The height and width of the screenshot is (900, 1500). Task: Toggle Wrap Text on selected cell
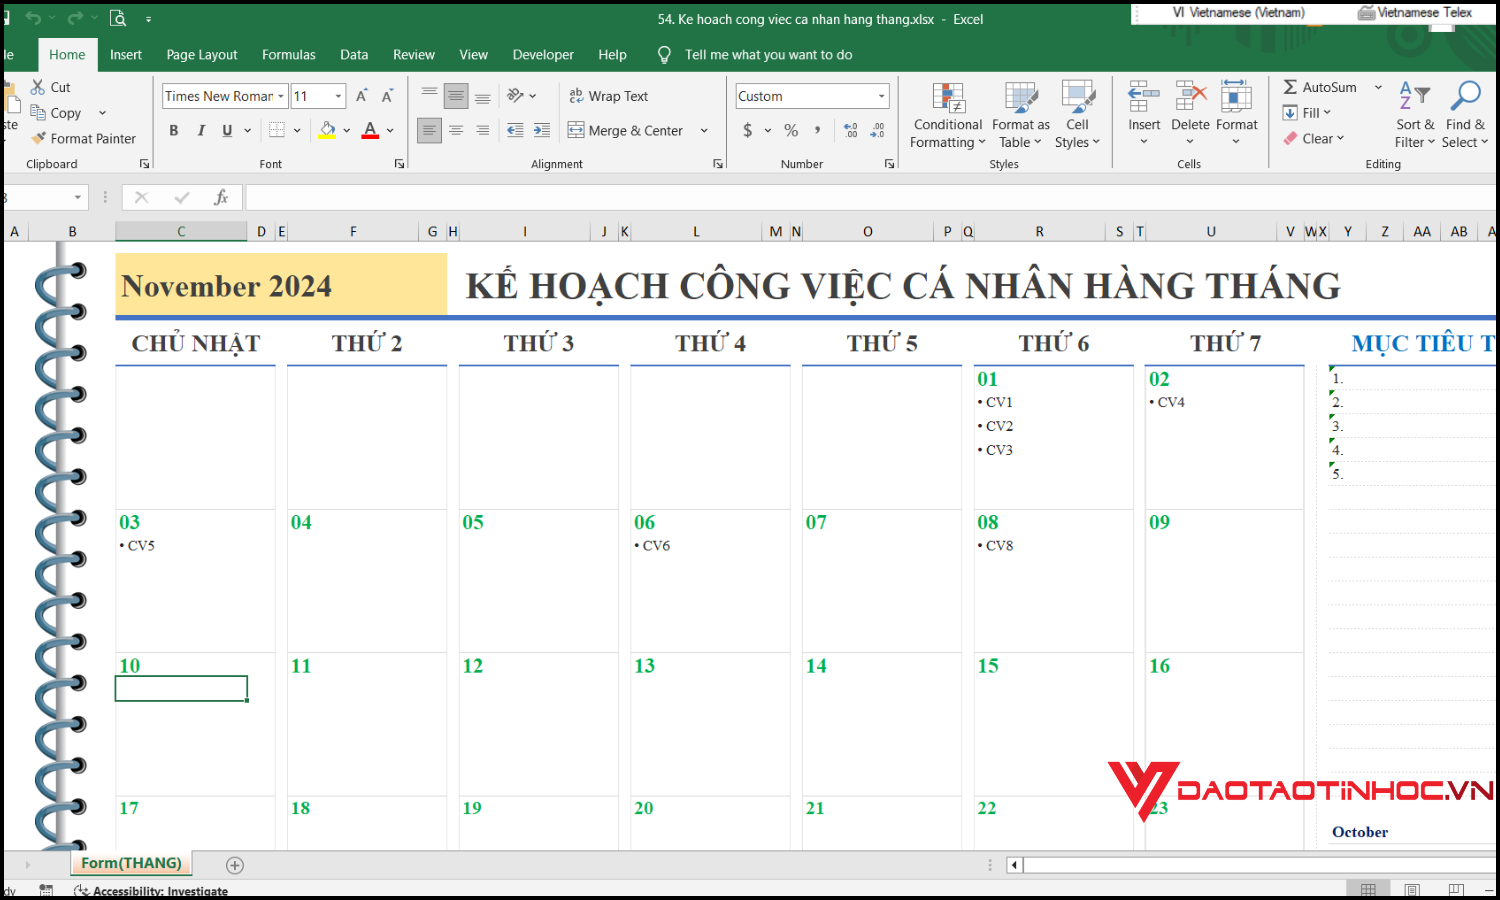(609, 96)
